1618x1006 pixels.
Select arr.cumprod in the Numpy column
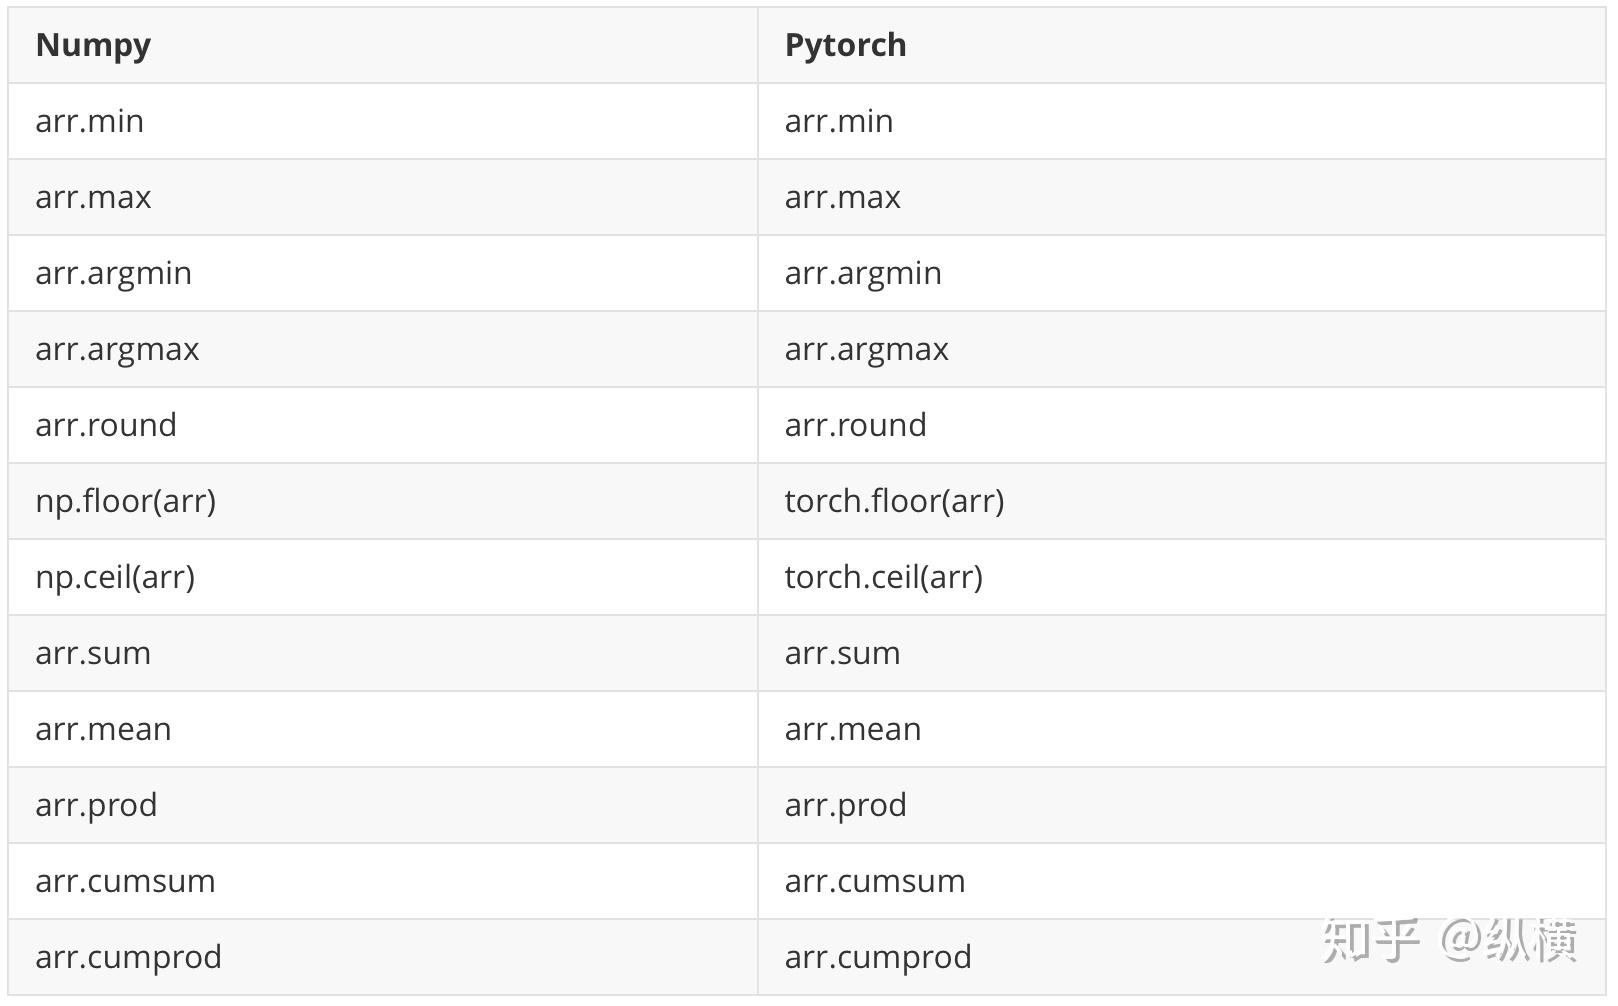pos(128,957)
